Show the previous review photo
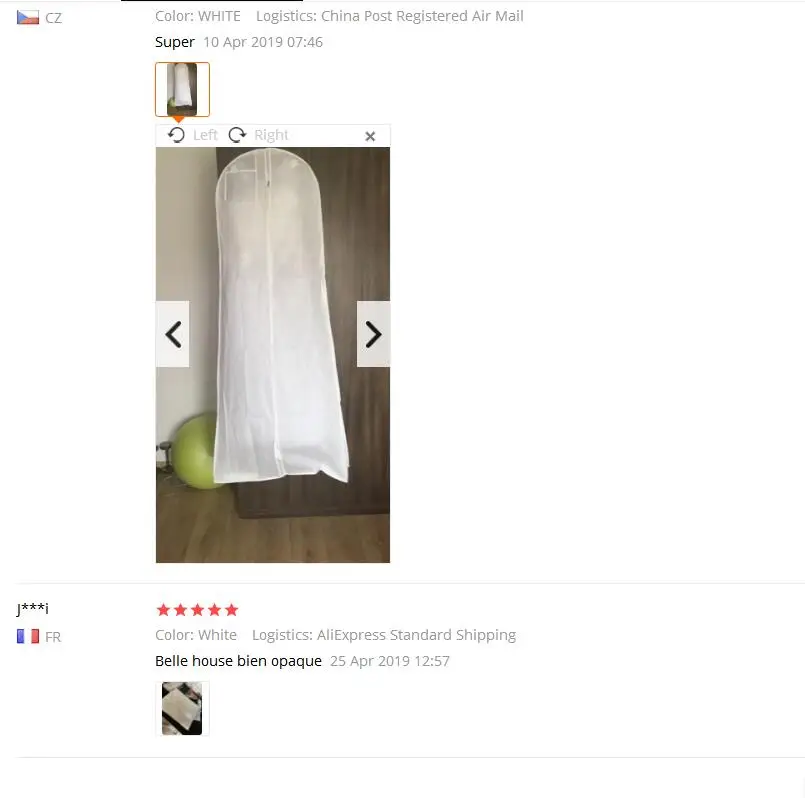This screenshot has height=798, width=805. [172, 334]
